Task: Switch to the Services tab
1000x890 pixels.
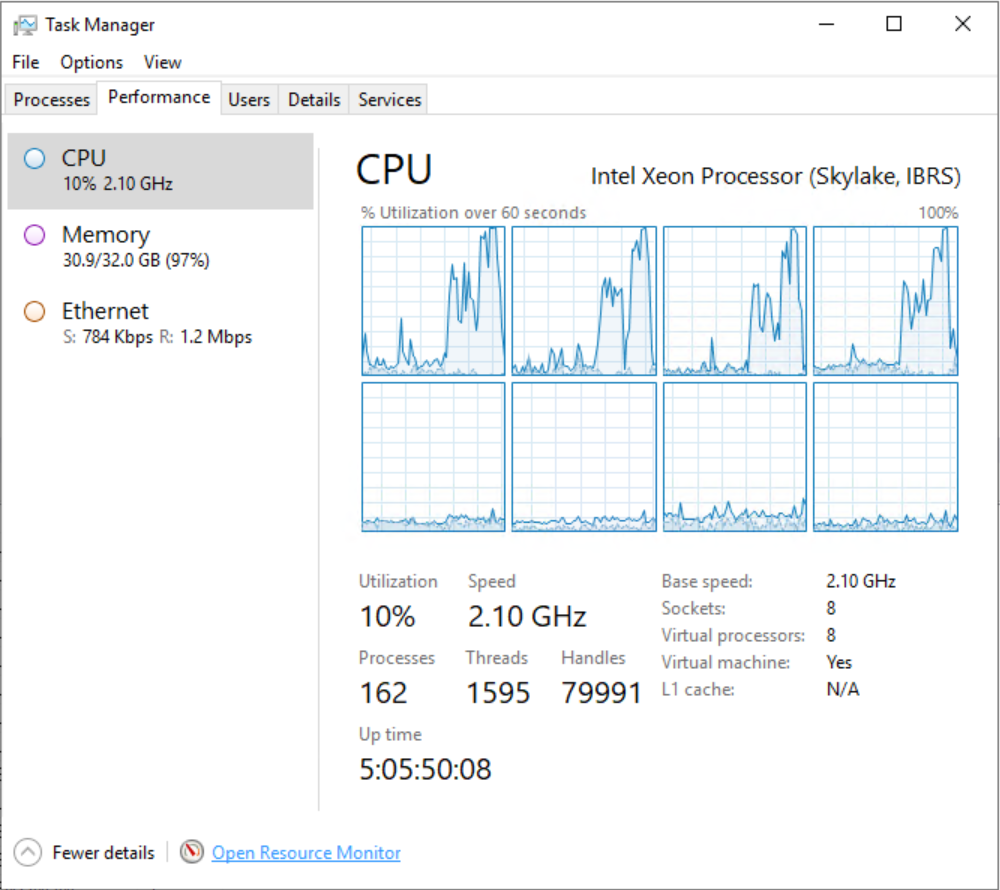Action: click(x=389, y=99)
